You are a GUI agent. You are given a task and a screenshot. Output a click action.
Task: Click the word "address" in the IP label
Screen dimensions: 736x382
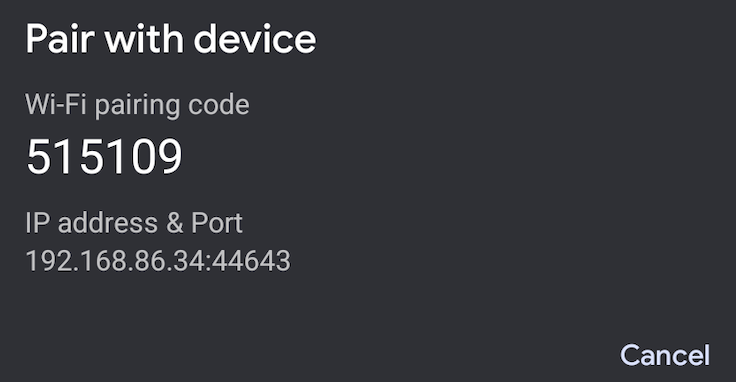(107, 223)
